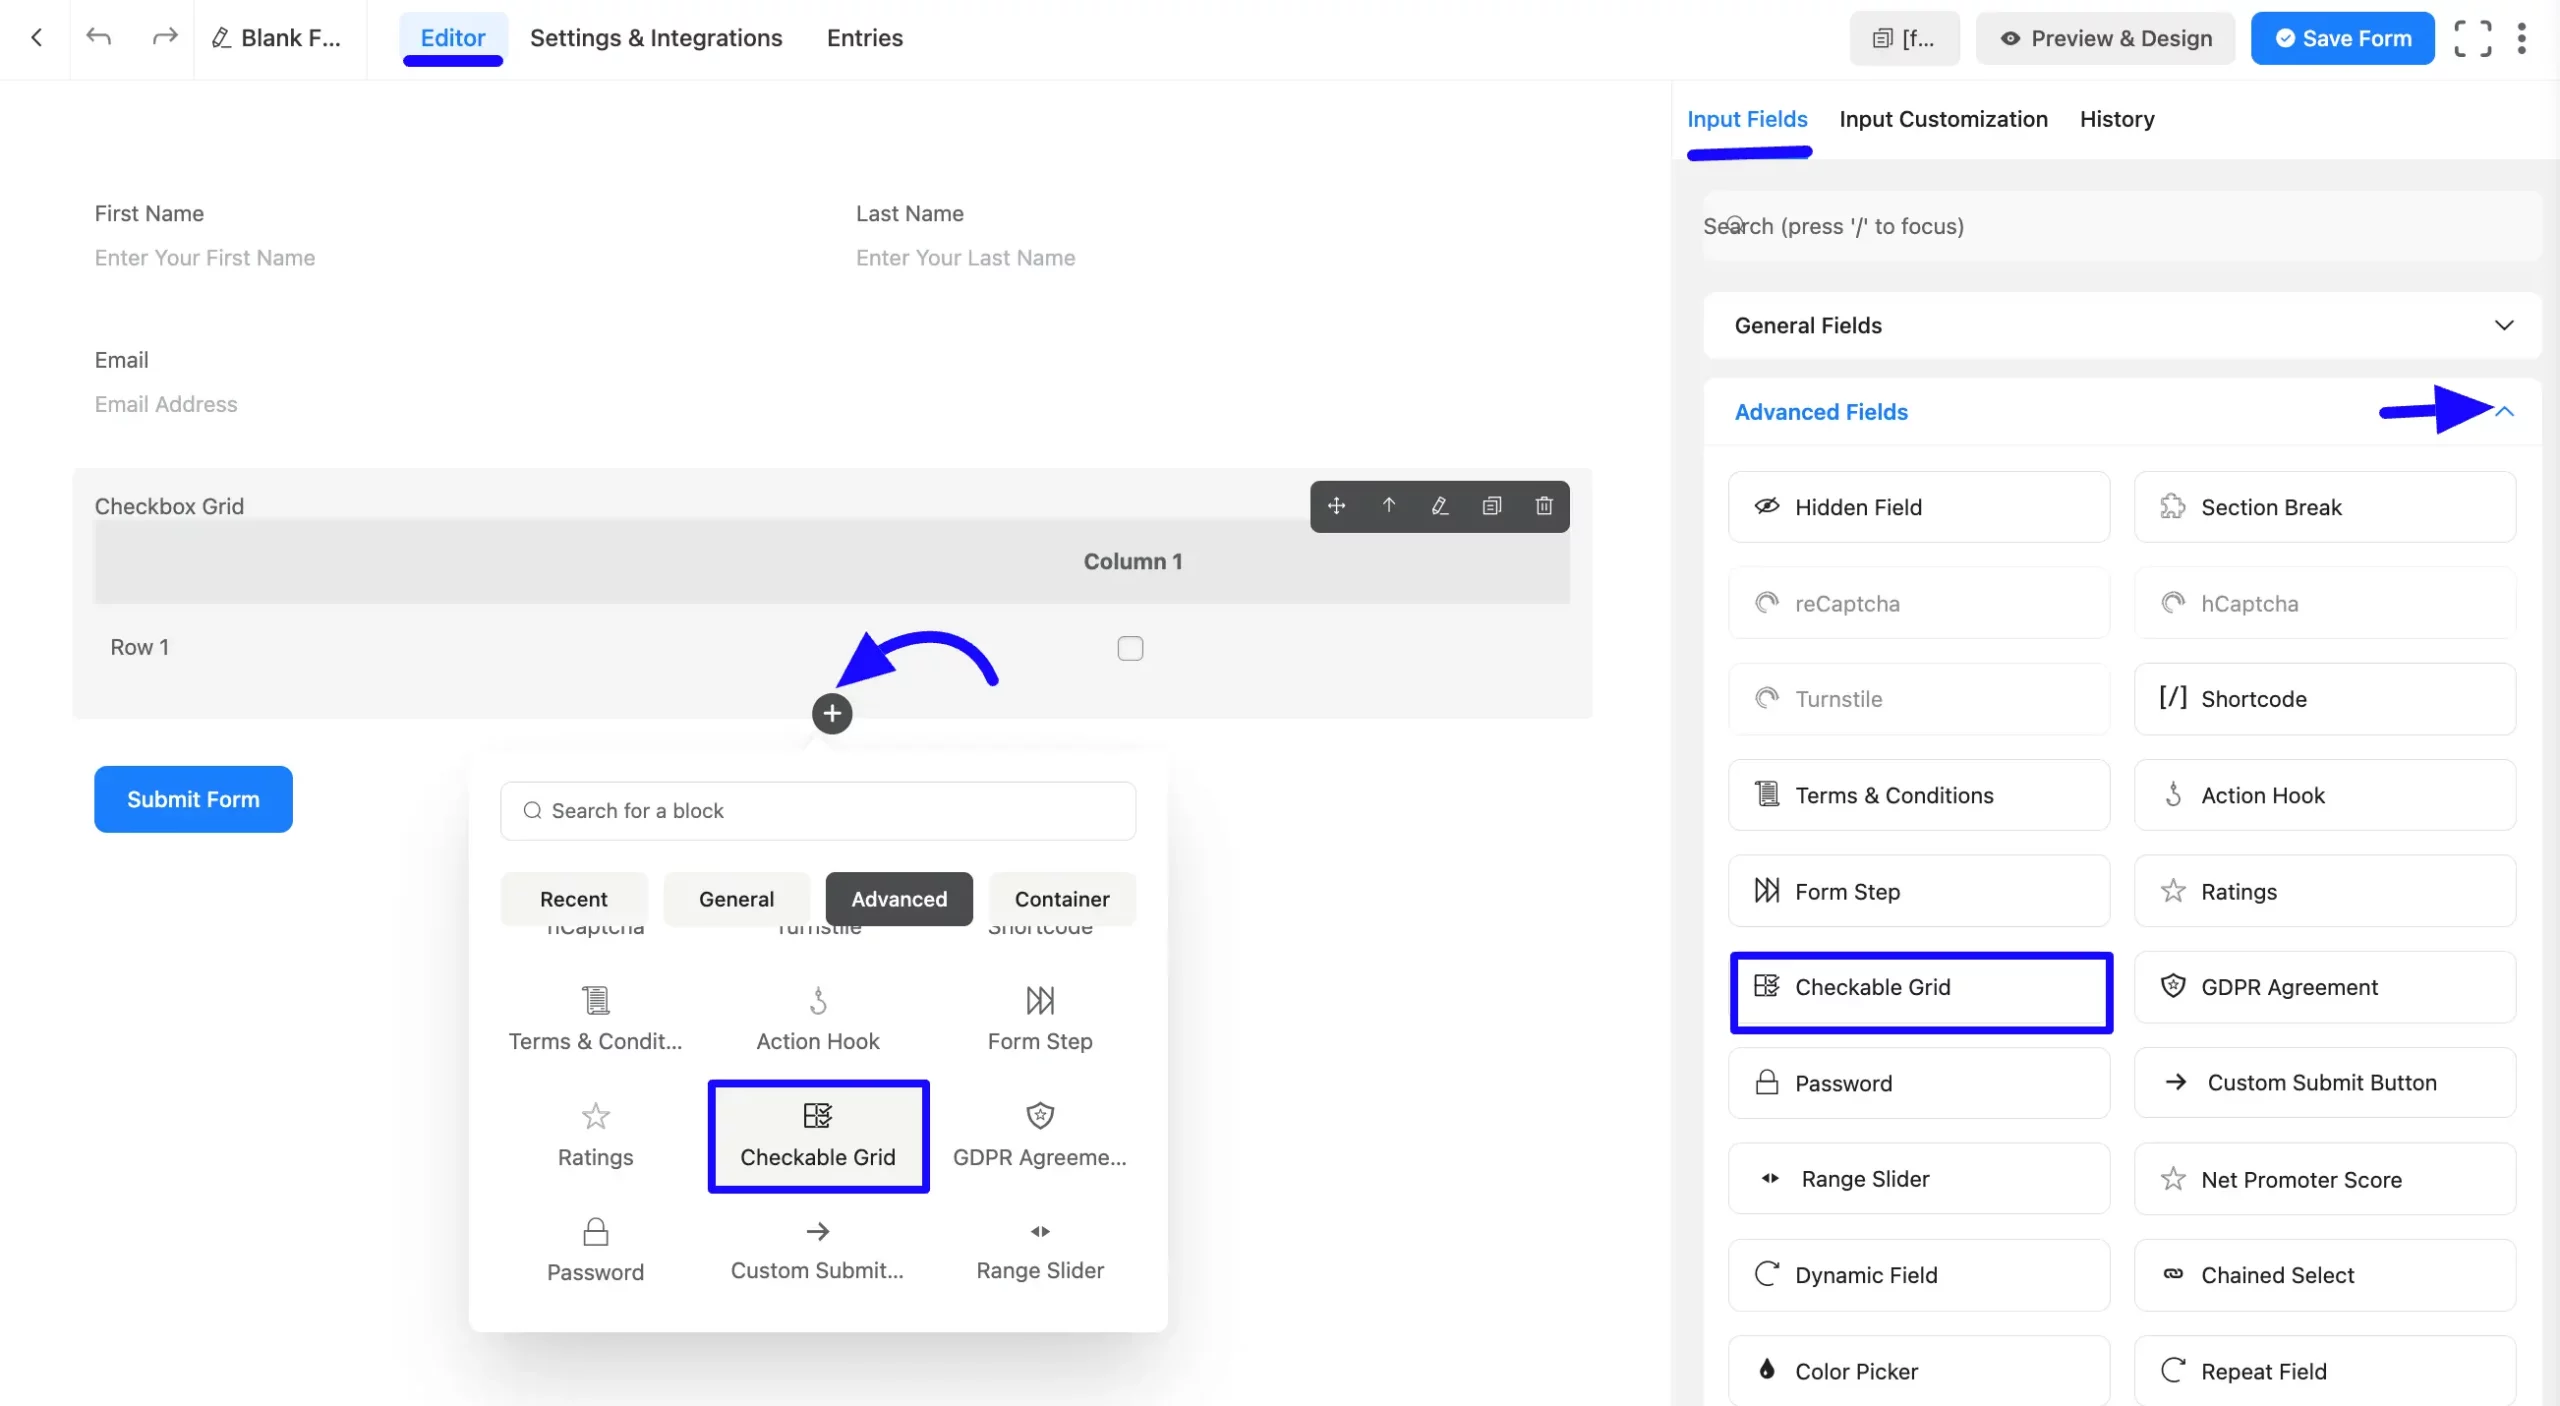Click the Preview & Design button
The image size is (2560, 1406).
(x=2105, y=38)
